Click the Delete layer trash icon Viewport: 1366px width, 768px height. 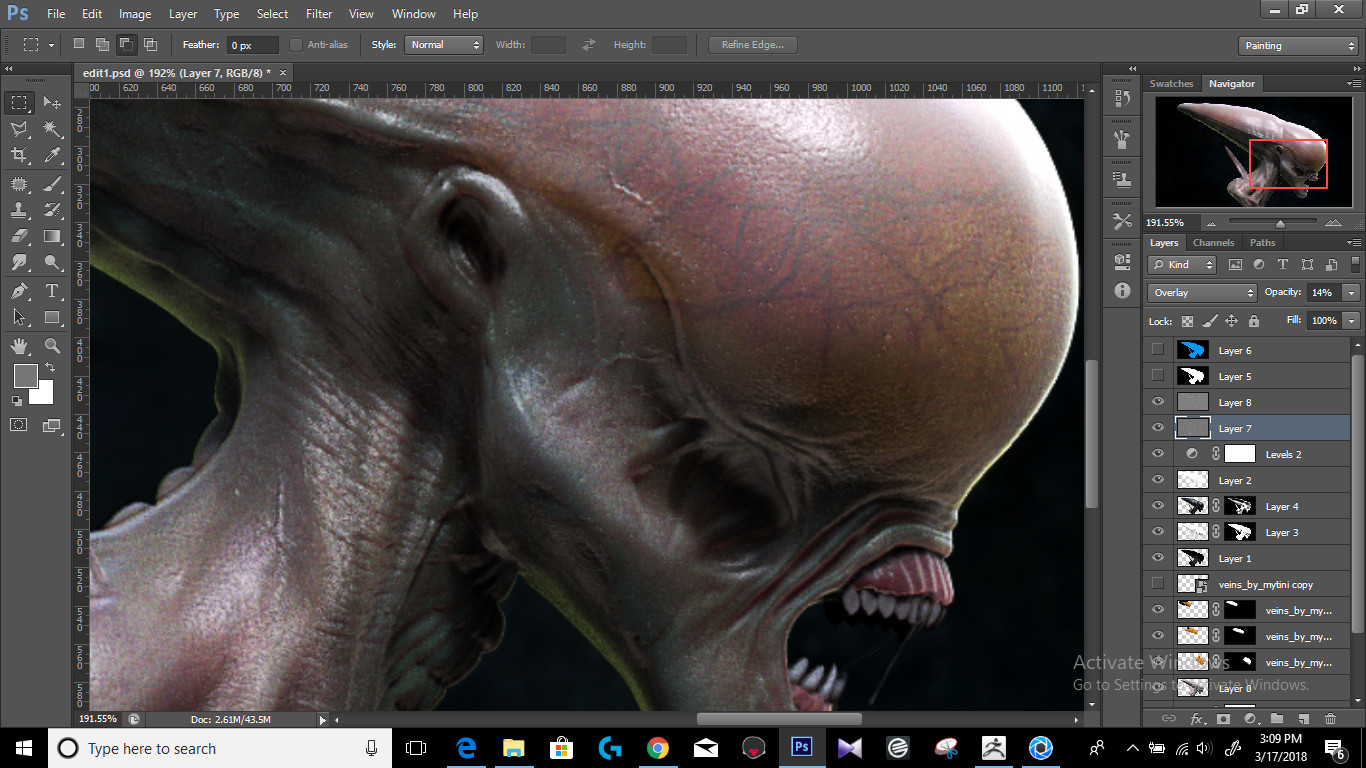pos(1330,719)
